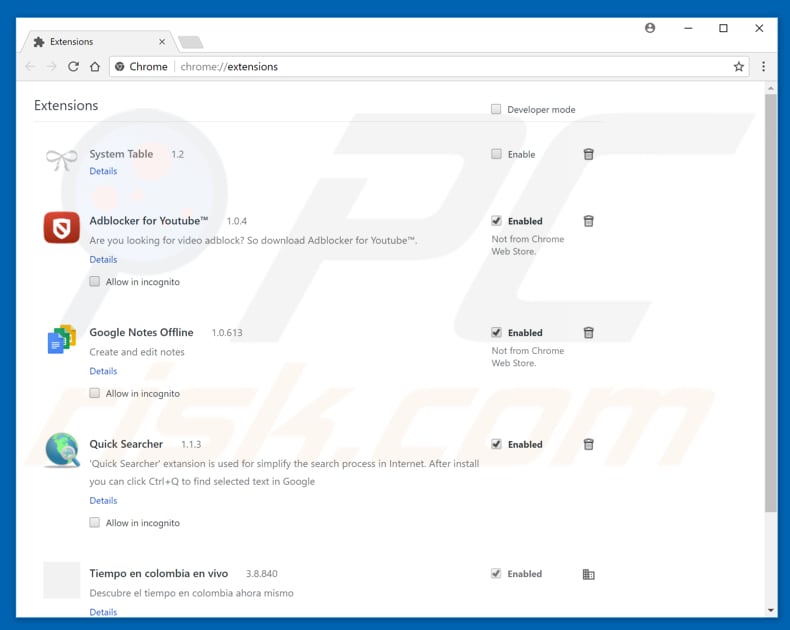This screenshot has height=630, width=790.
Task: Bookmark this page with the star
Action: (x=739, y=67)
